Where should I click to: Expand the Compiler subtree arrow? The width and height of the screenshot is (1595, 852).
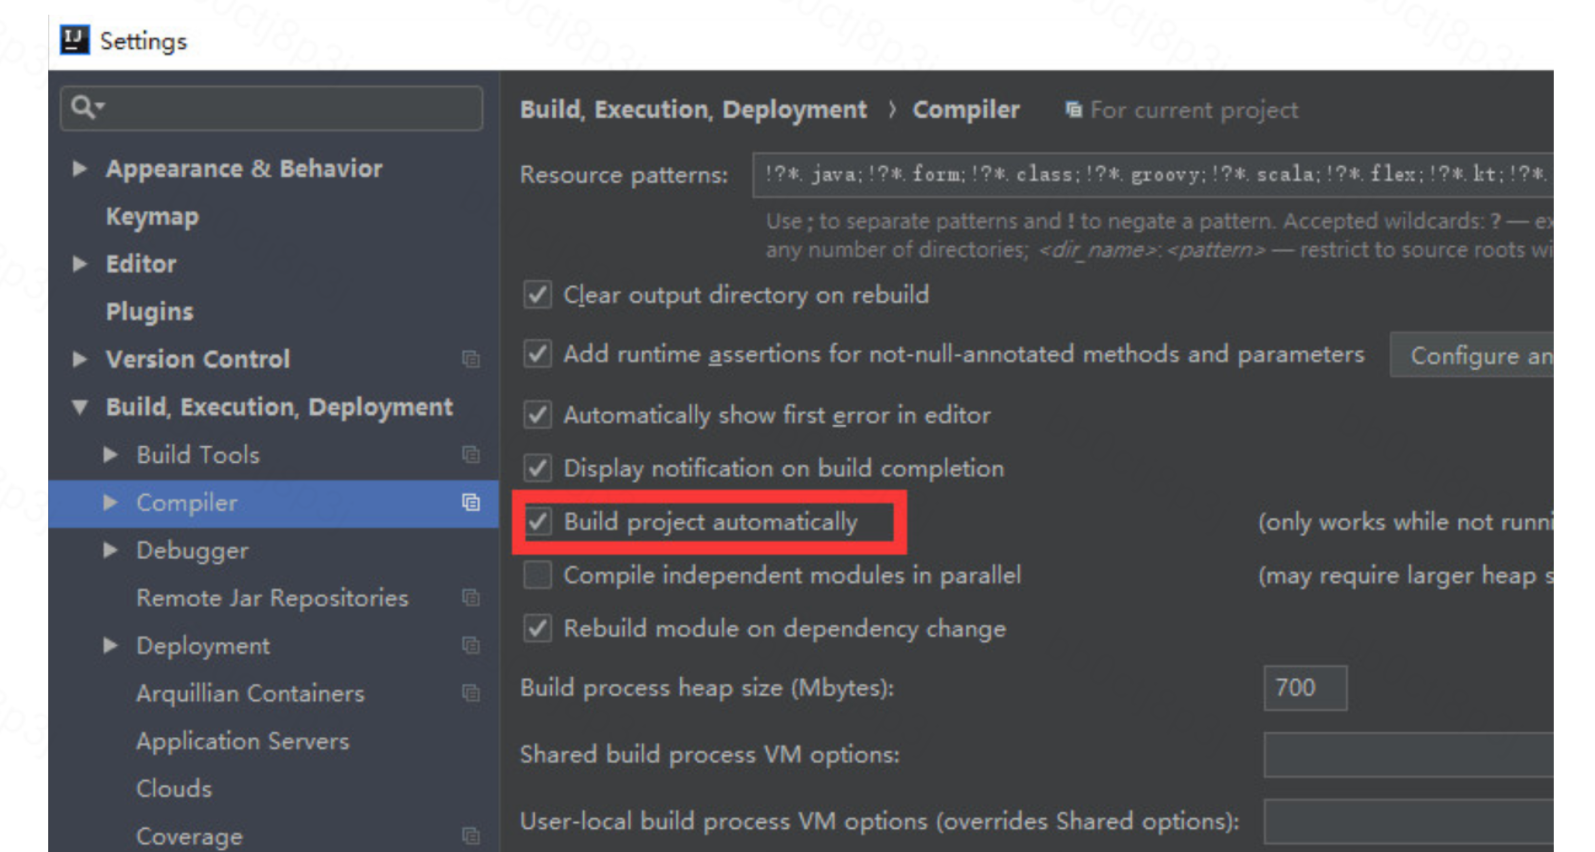(111, 502)
